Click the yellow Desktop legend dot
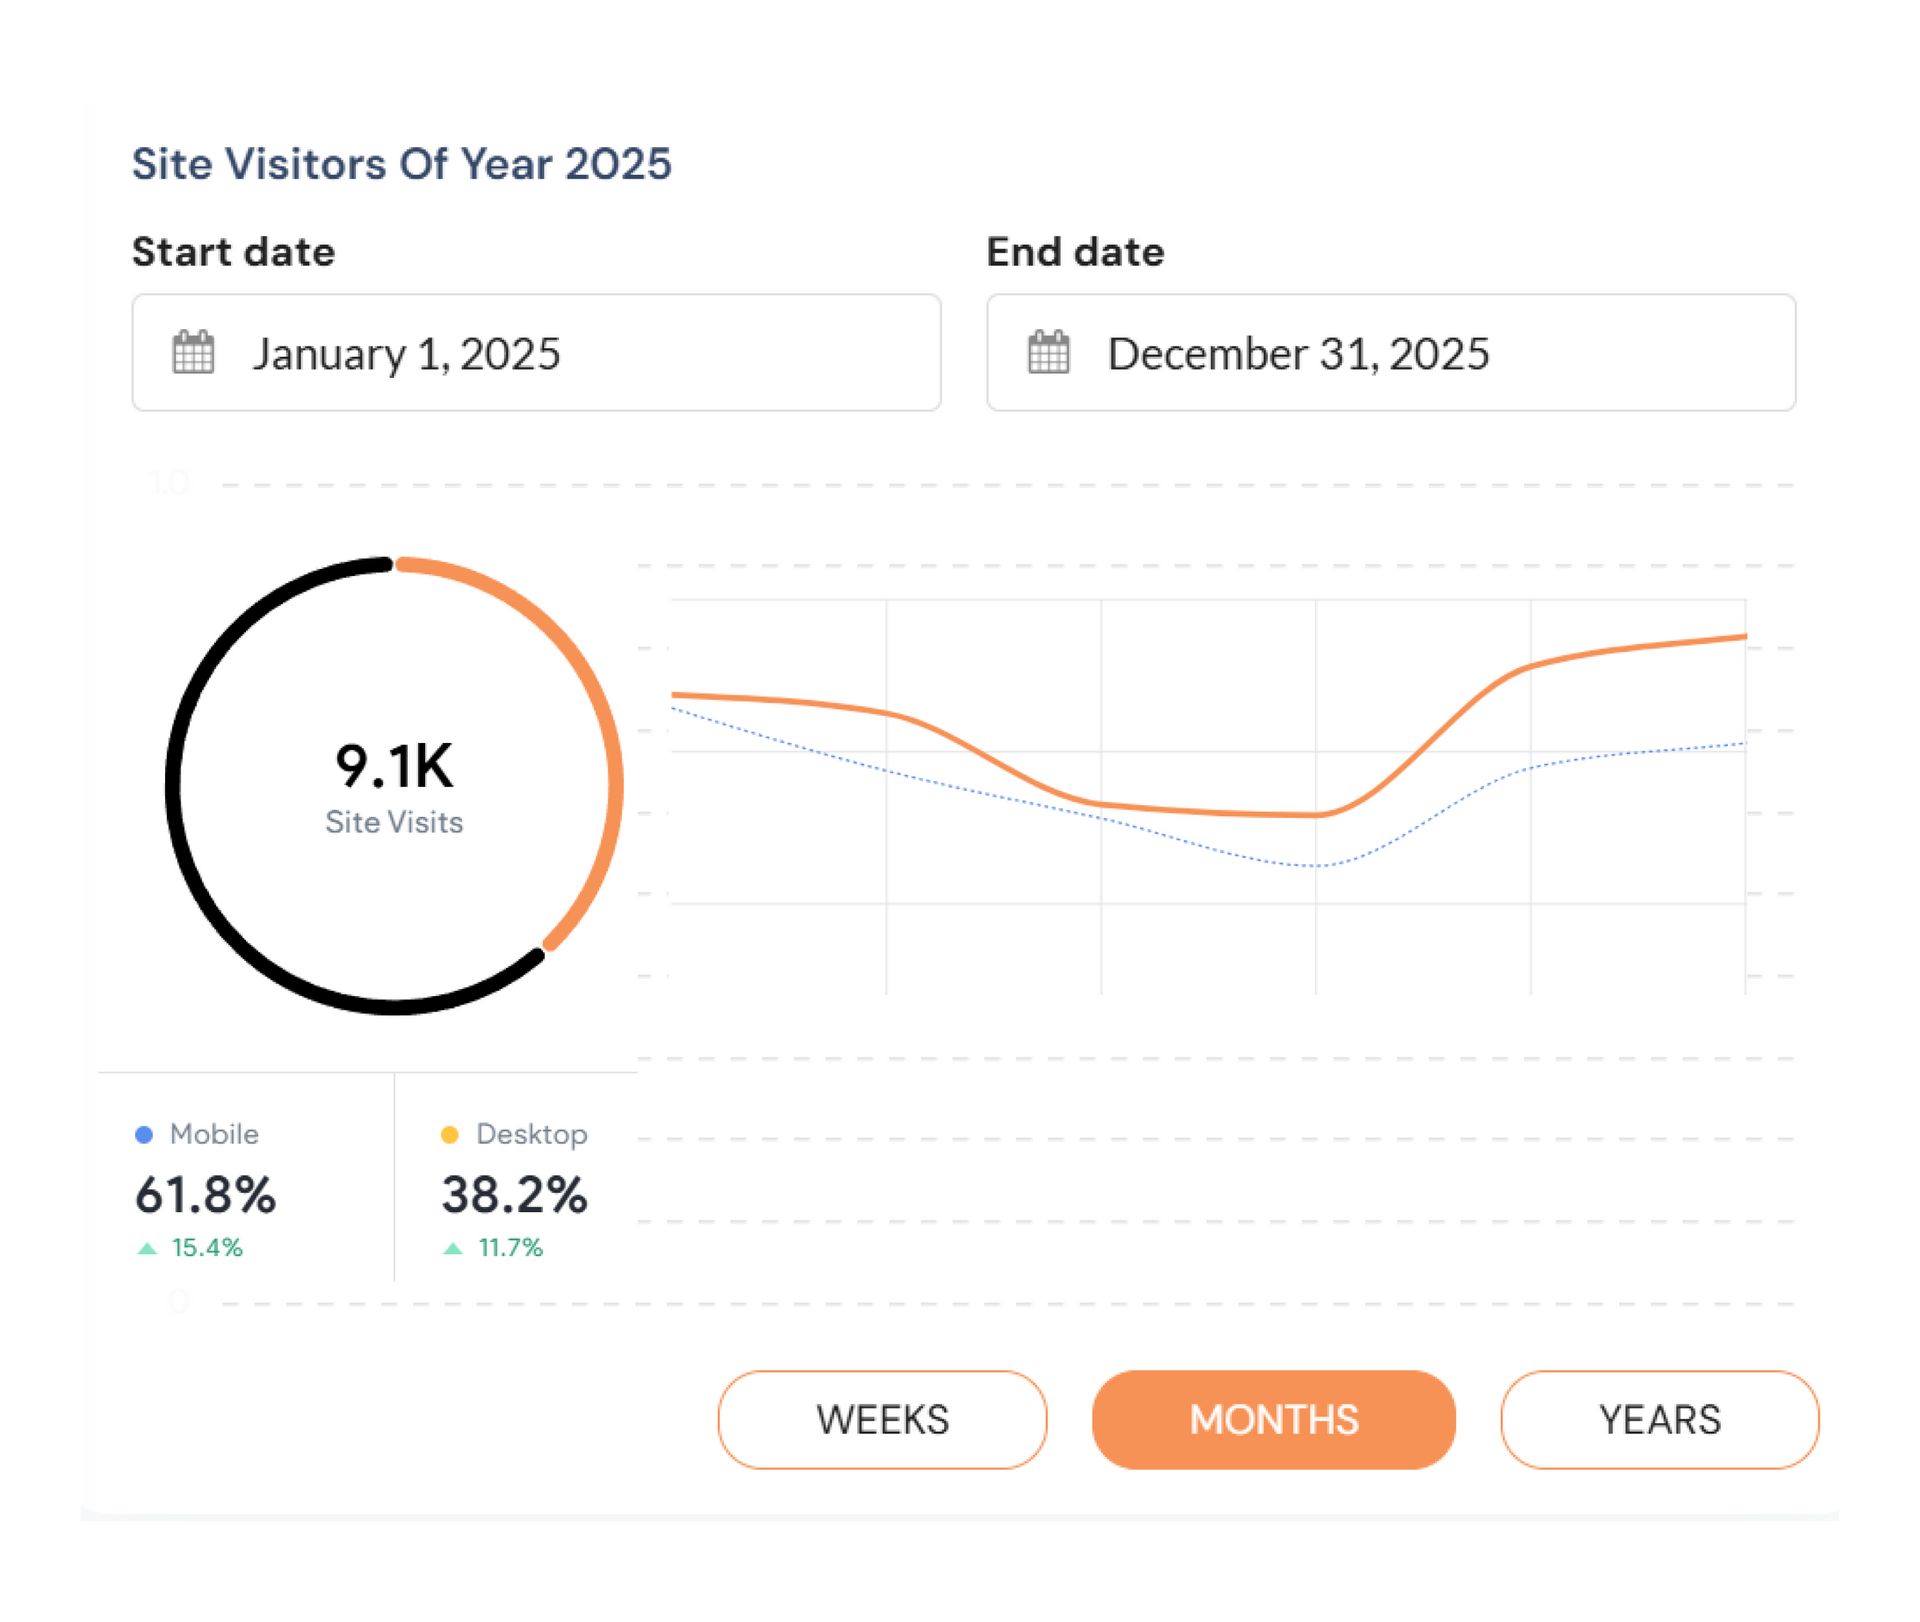This screenshot has width=1920, height=1622. pyautogui.click(x=450, y=1134)
